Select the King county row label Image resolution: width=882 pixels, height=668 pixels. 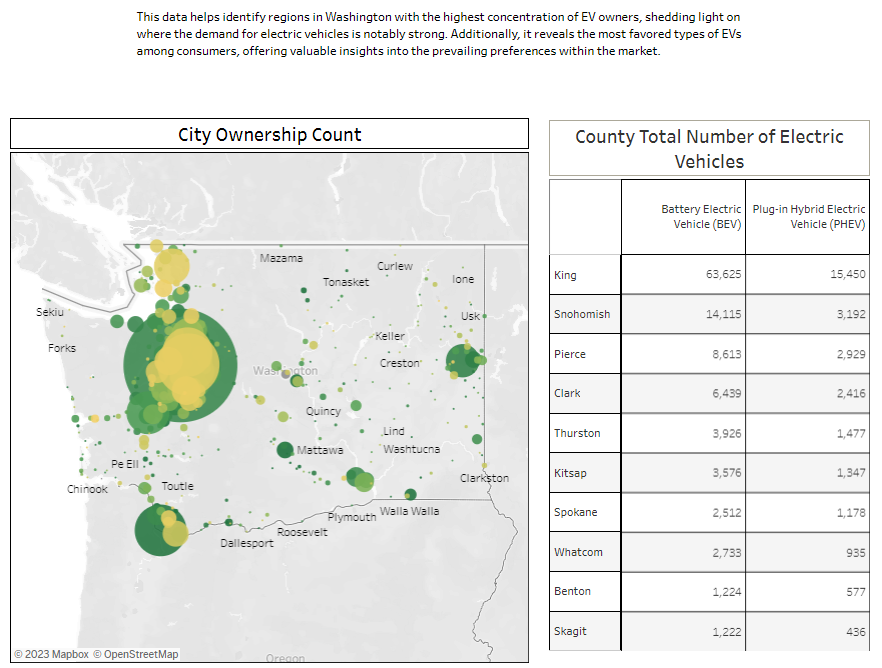565,275
